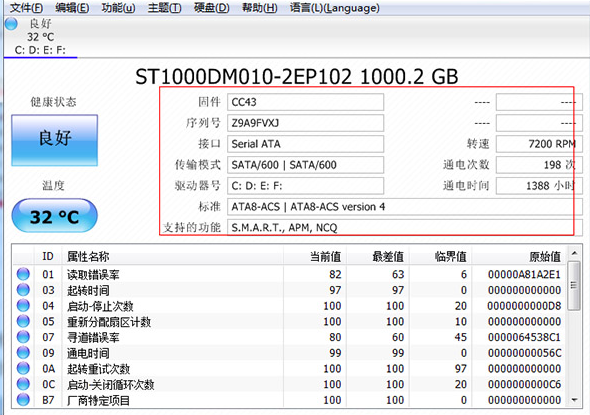Open the 语言(L)(Language) menu
The height and width of the screenshot is (415, 590).
(335, 8)
